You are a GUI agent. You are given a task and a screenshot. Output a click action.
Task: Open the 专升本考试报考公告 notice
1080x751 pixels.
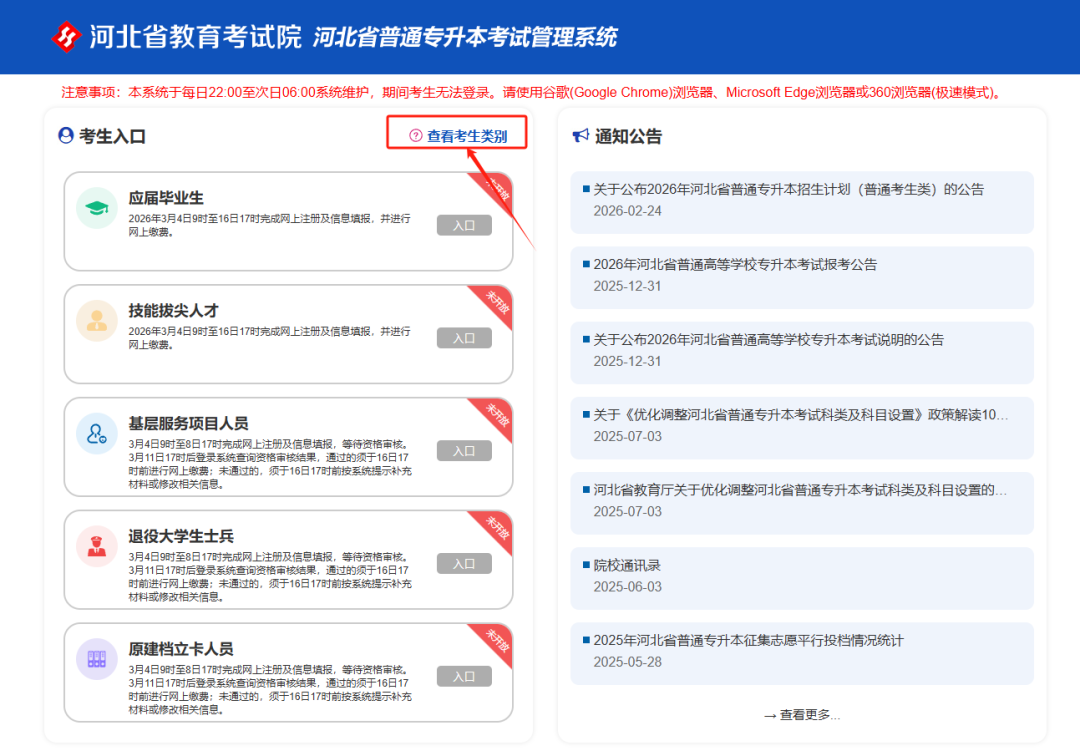point(735,264)
